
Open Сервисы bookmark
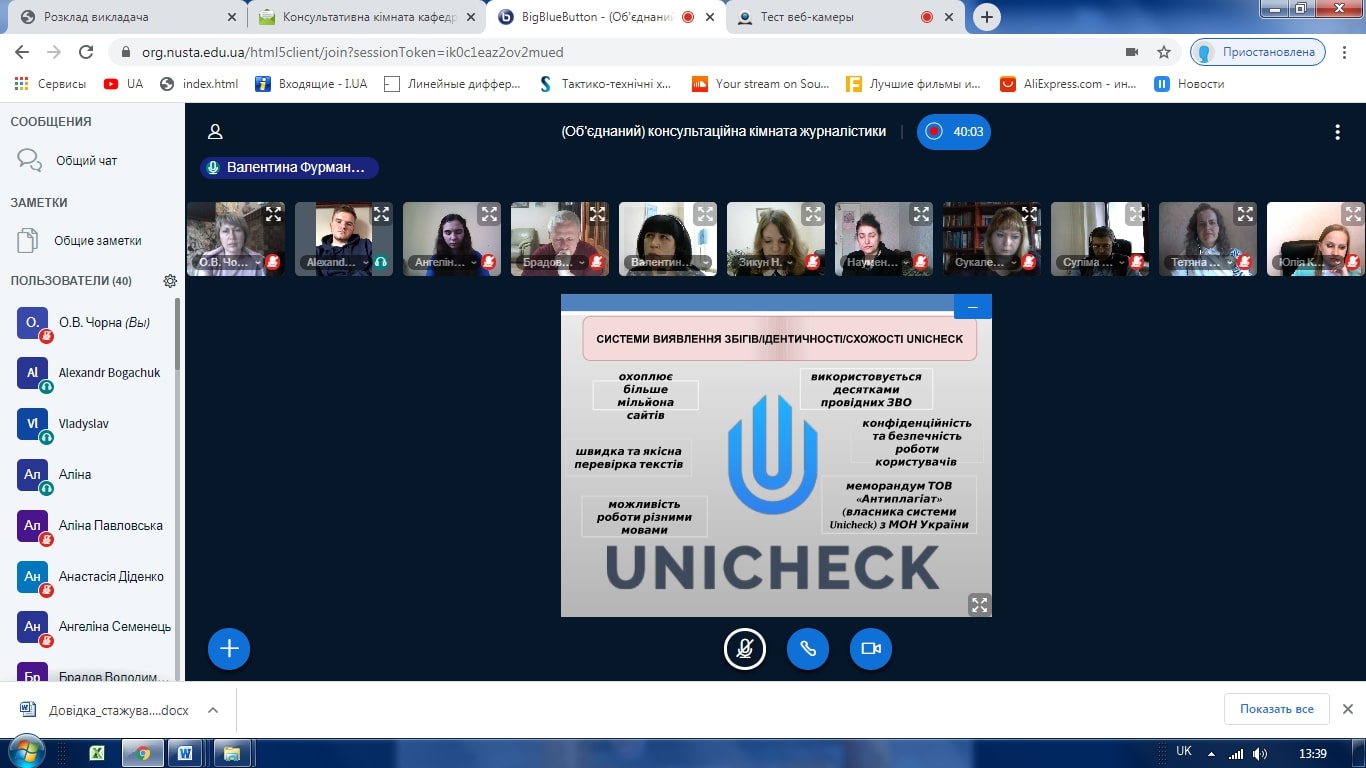pyautogui.click(x=50, y=84)
